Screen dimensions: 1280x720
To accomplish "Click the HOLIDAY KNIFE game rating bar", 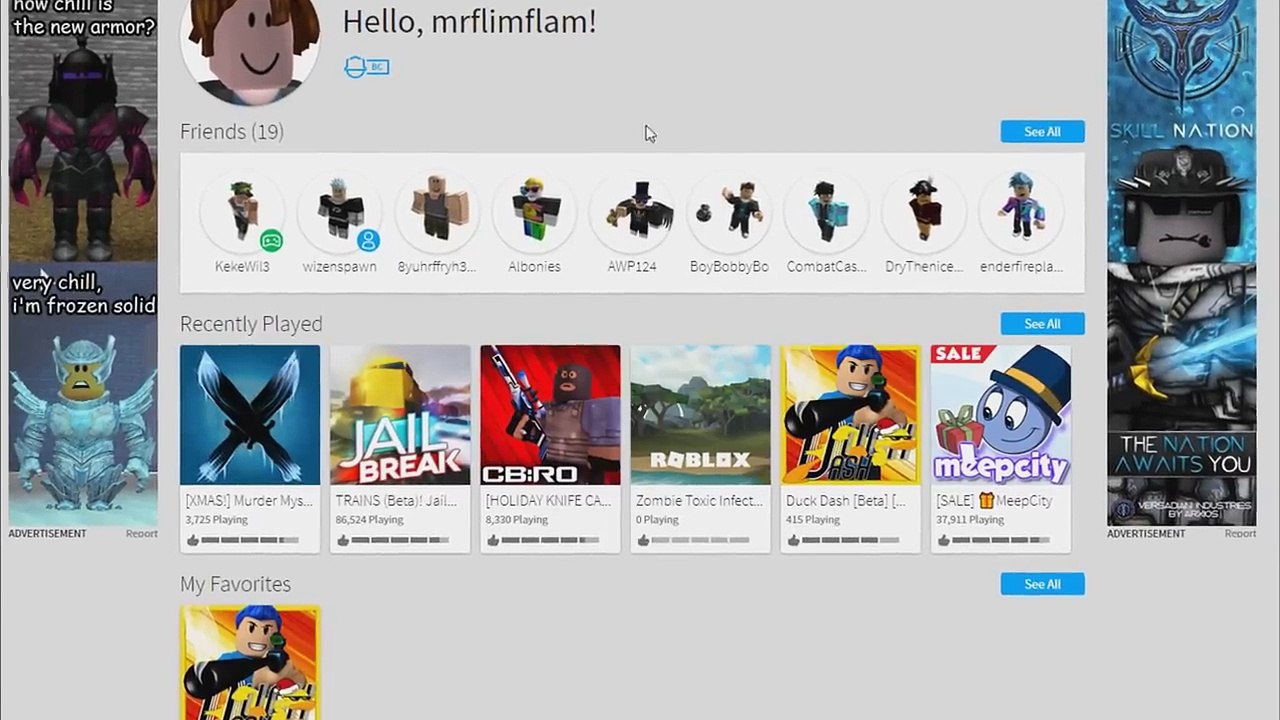I will [x=551, y=540].
